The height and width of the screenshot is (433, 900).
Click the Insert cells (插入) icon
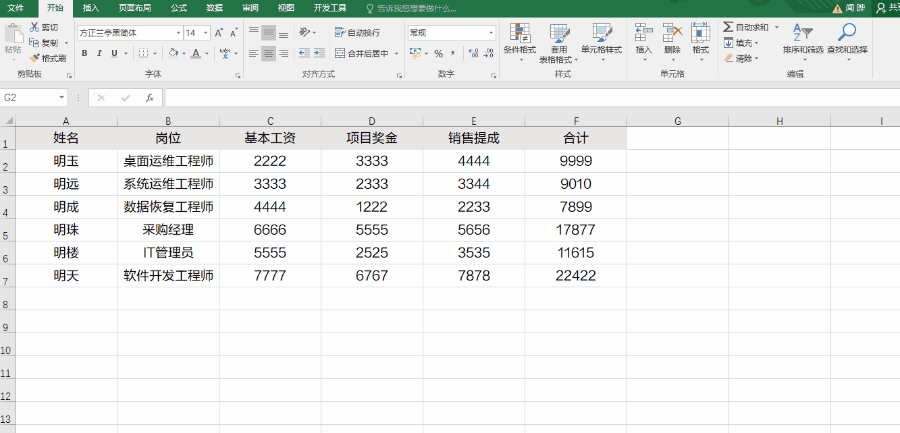click(x=644, y=33)
